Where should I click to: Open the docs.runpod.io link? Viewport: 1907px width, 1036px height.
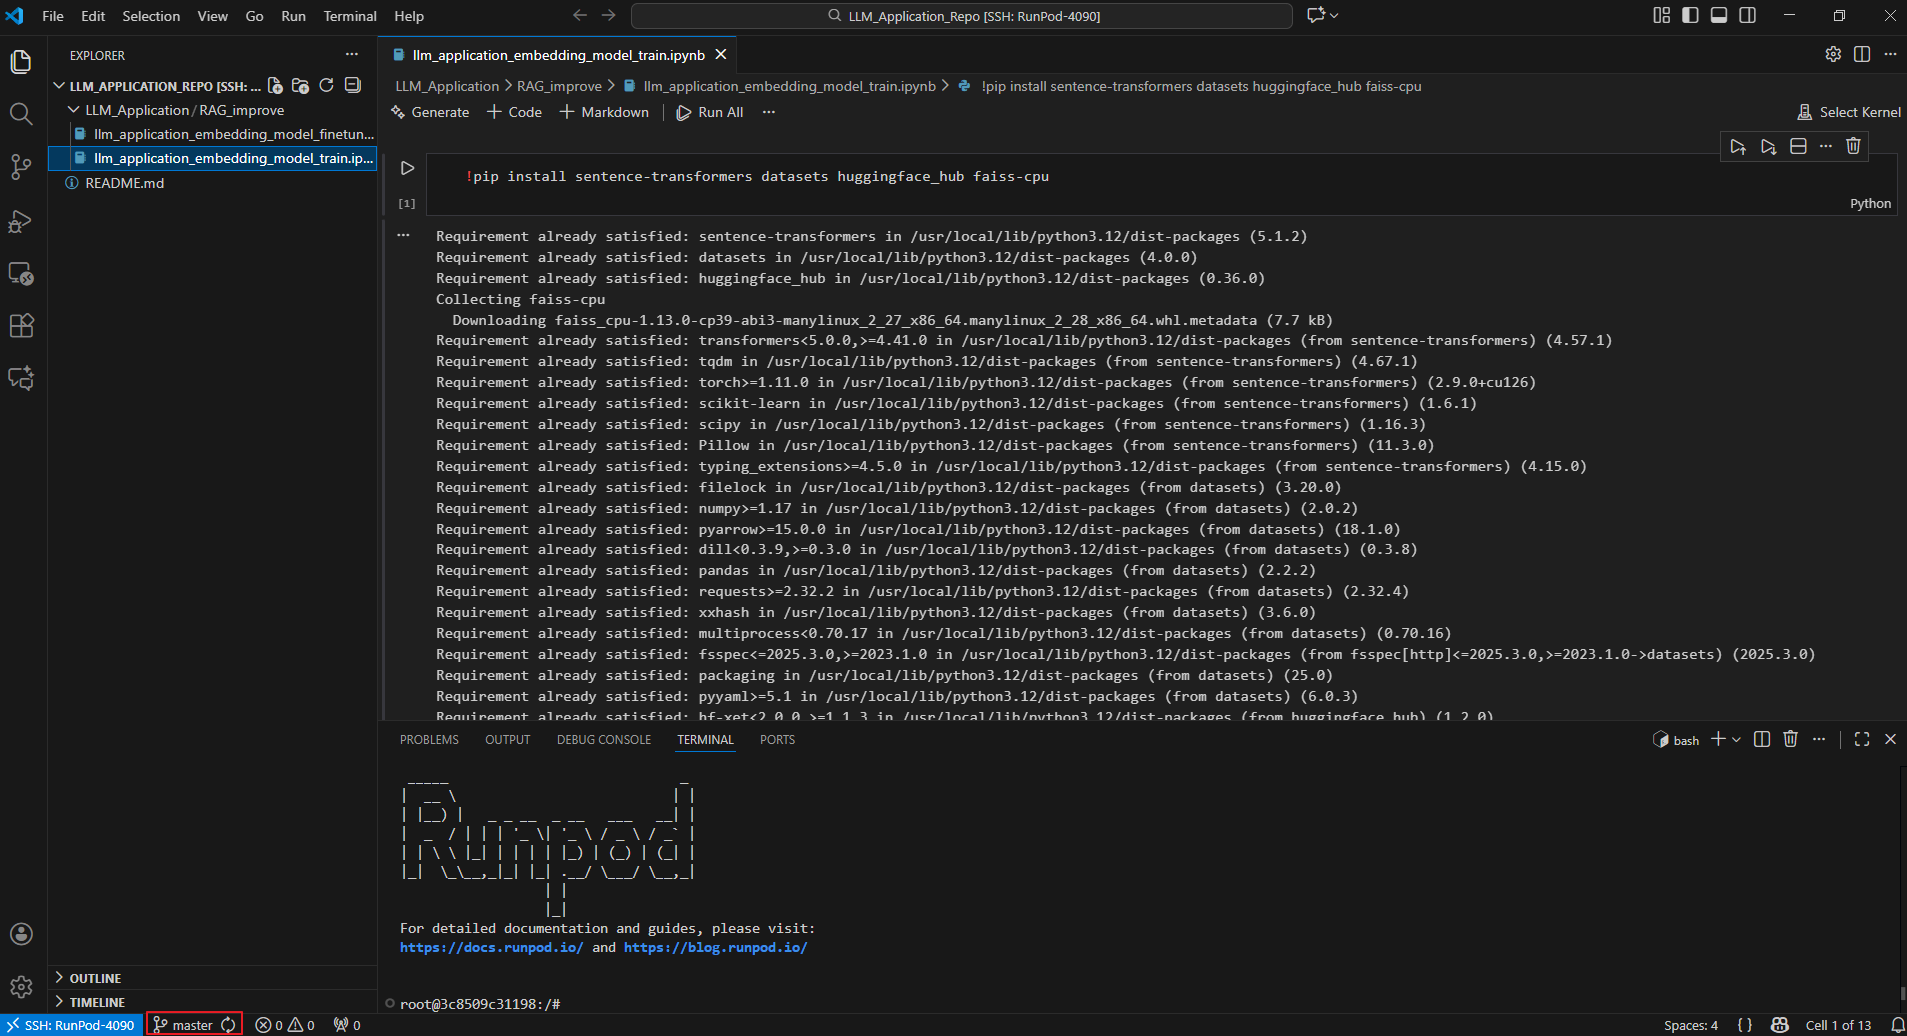point(491,947)
